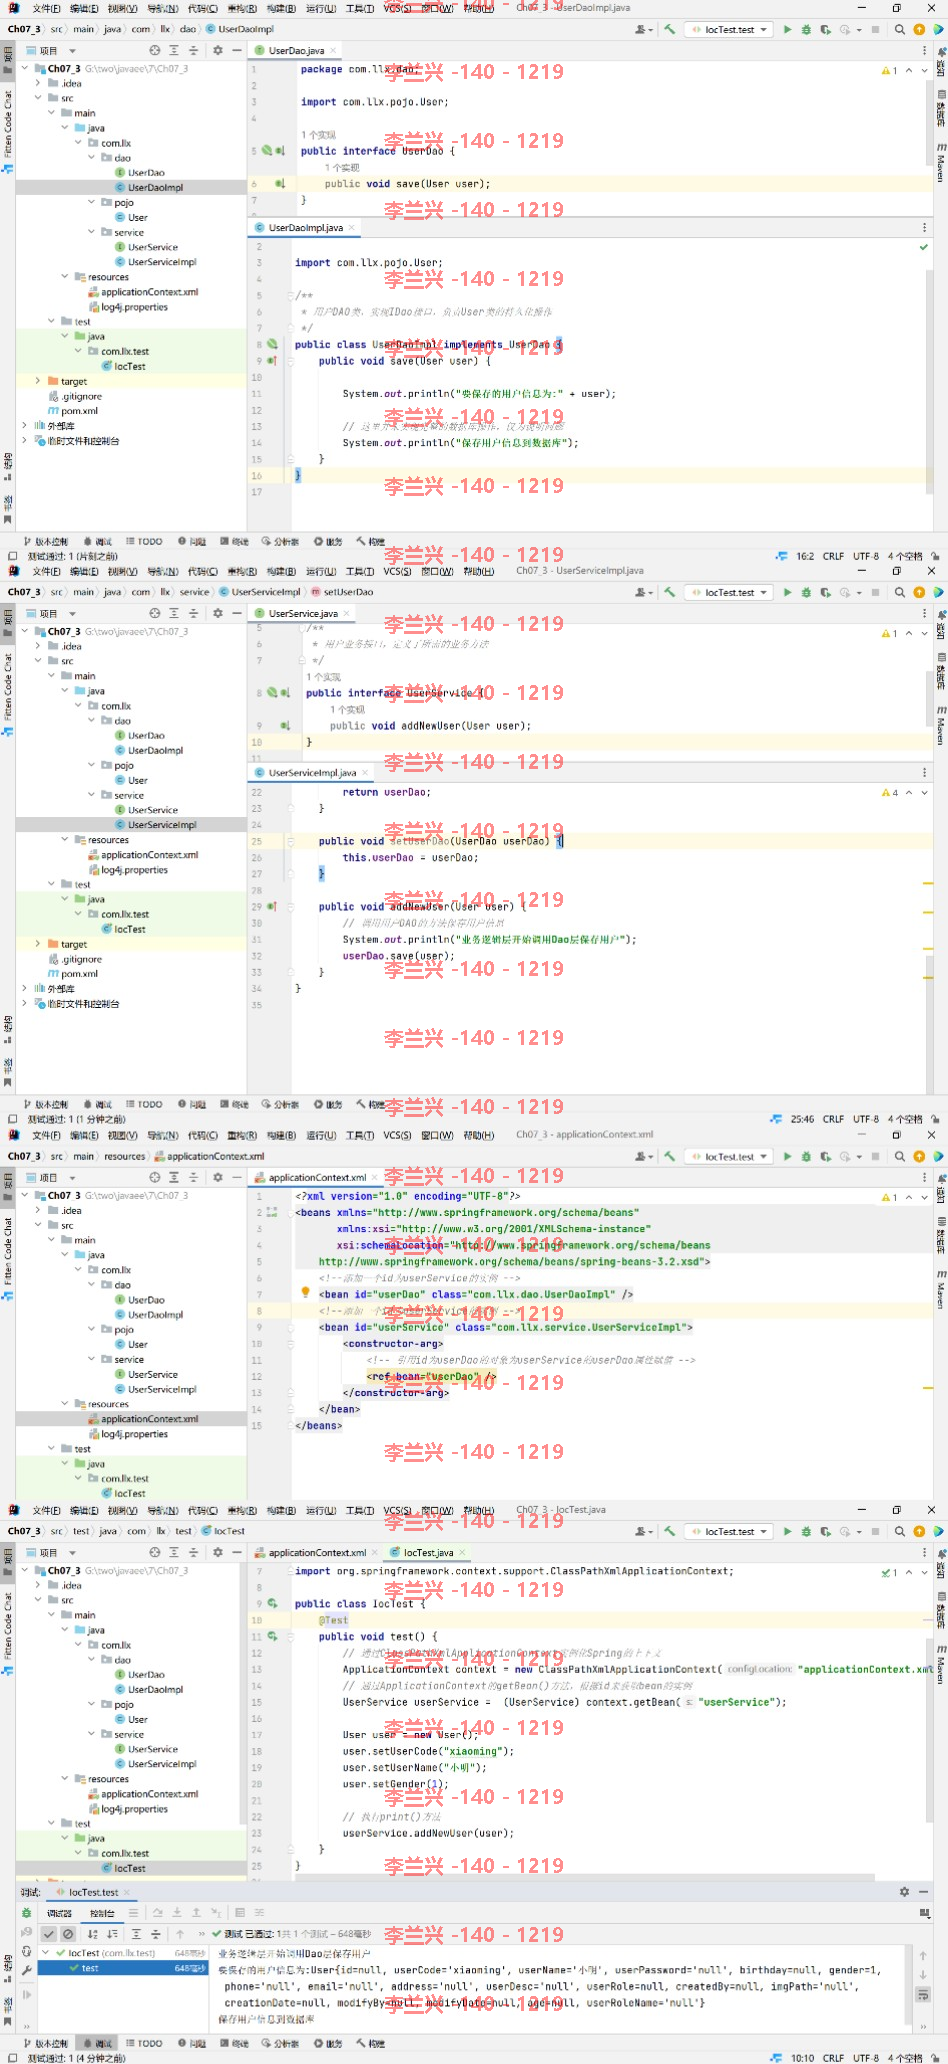Expand the target folder in UserDaoImpl.java window

38,381
